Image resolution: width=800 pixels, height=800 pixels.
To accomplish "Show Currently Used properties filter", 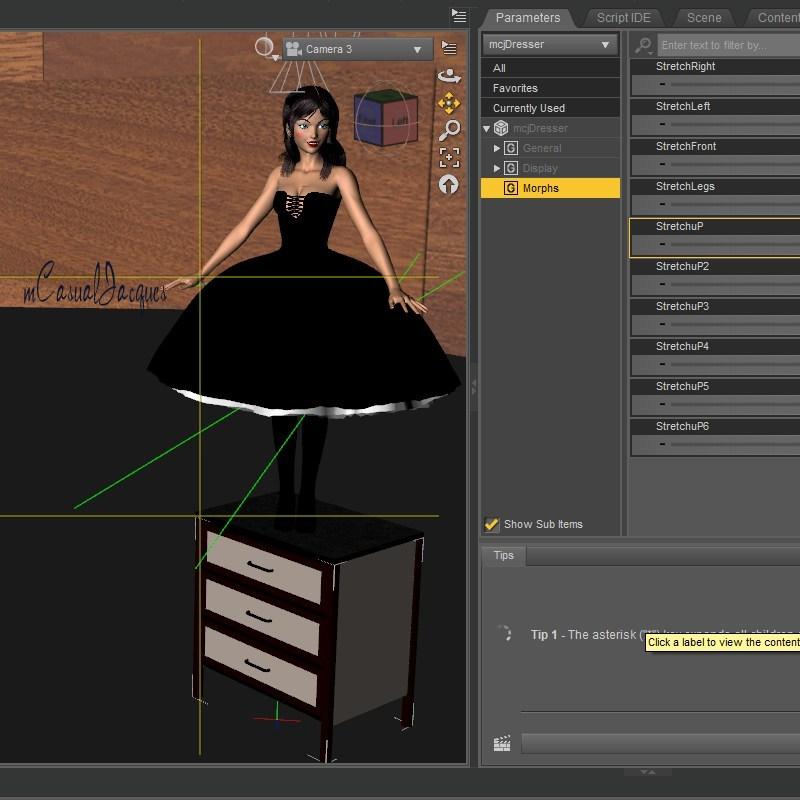I will click(x=550, y=108).
